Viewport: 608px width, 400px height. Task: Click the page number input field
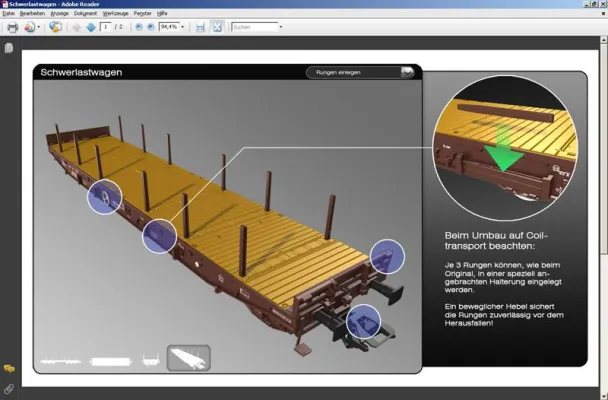pyautogui.click(x=106, y=27)
